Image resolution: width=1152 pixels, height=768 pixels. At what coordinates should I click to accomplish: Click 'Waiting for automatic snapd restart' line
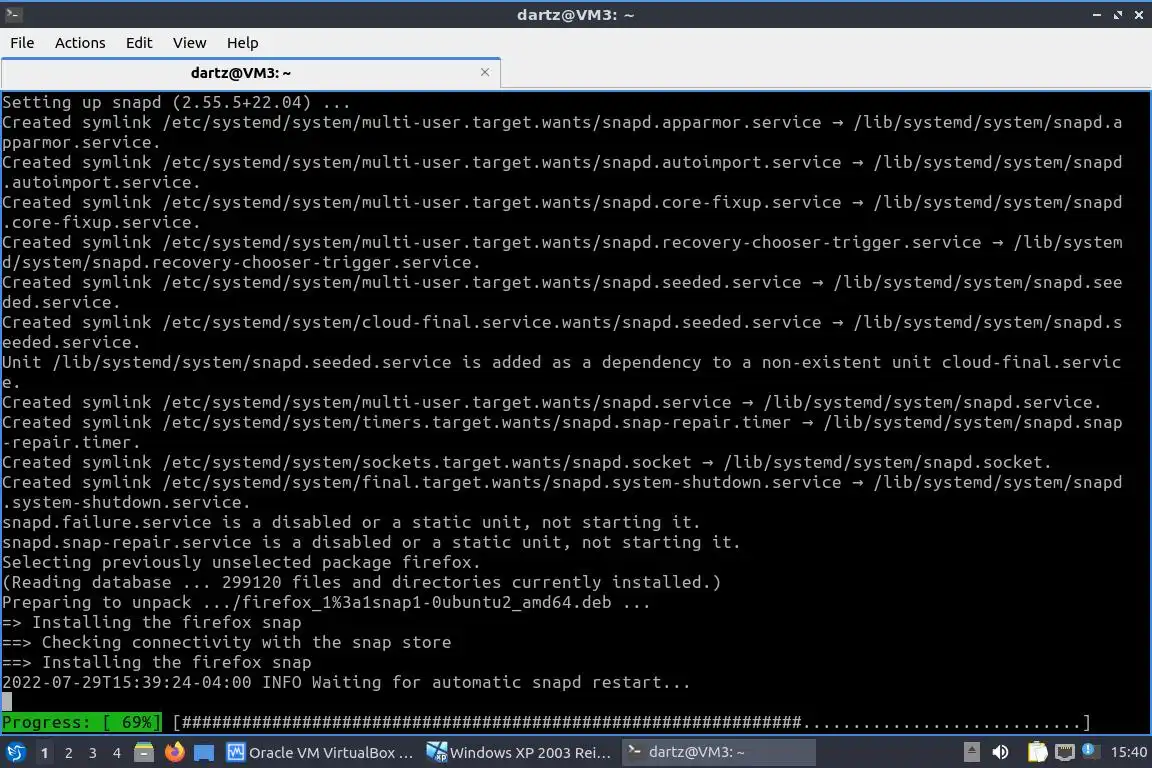346,682
